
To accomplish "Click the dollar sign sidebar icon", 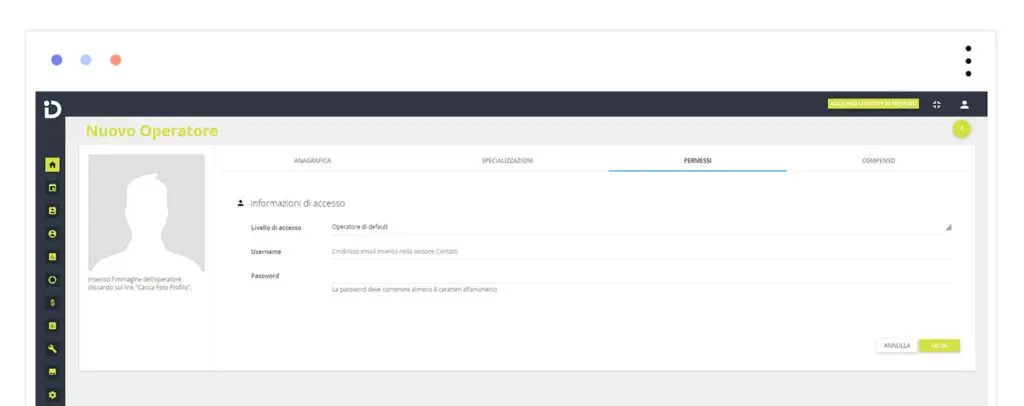I will [52, 302].
